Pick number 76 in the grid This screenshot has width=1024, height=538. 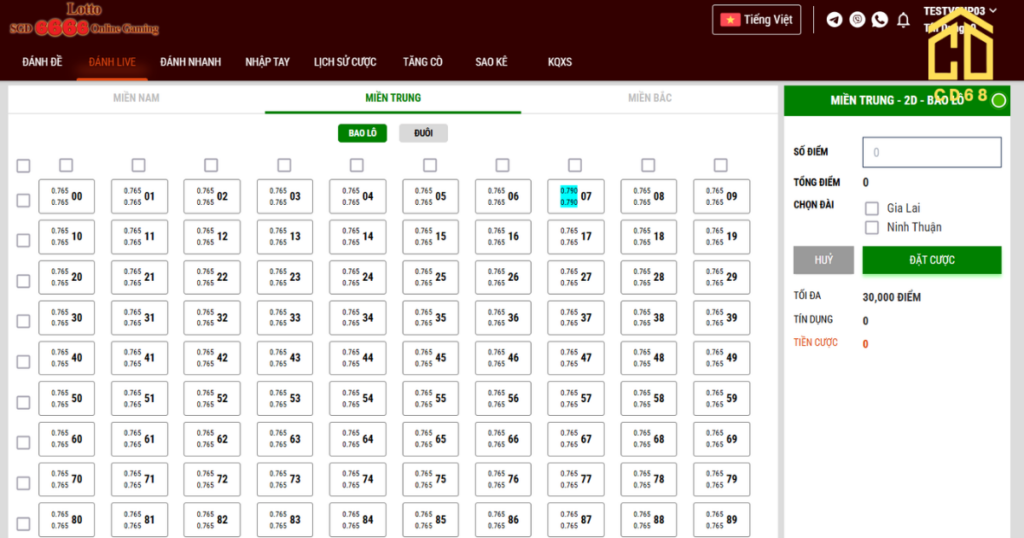pos(503,479)
